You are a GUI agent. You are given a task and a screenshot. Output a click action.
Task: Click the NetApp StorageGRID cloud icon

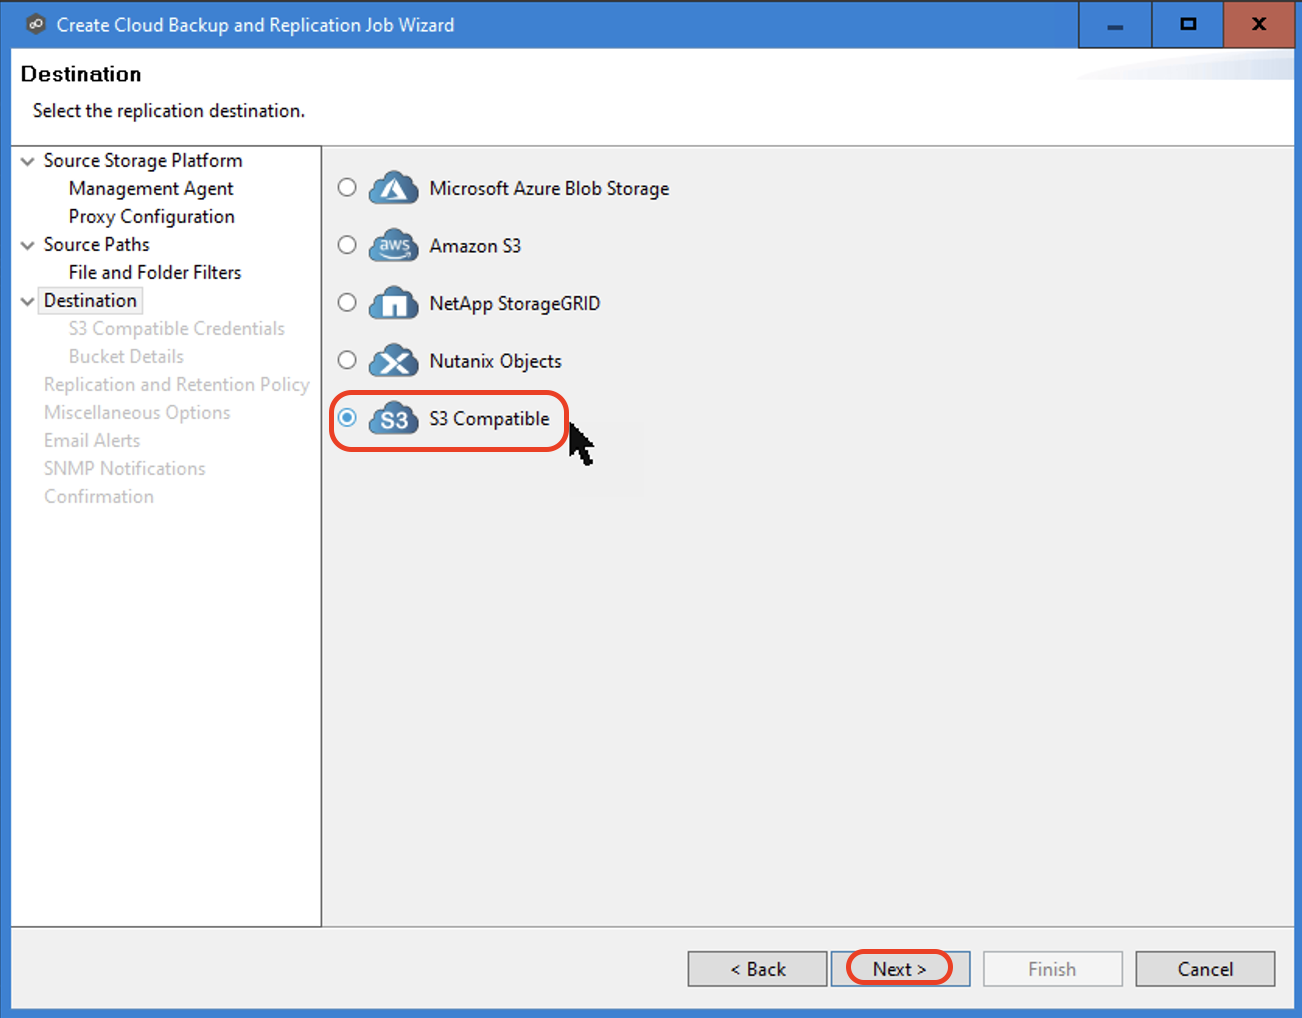point(393,303)
